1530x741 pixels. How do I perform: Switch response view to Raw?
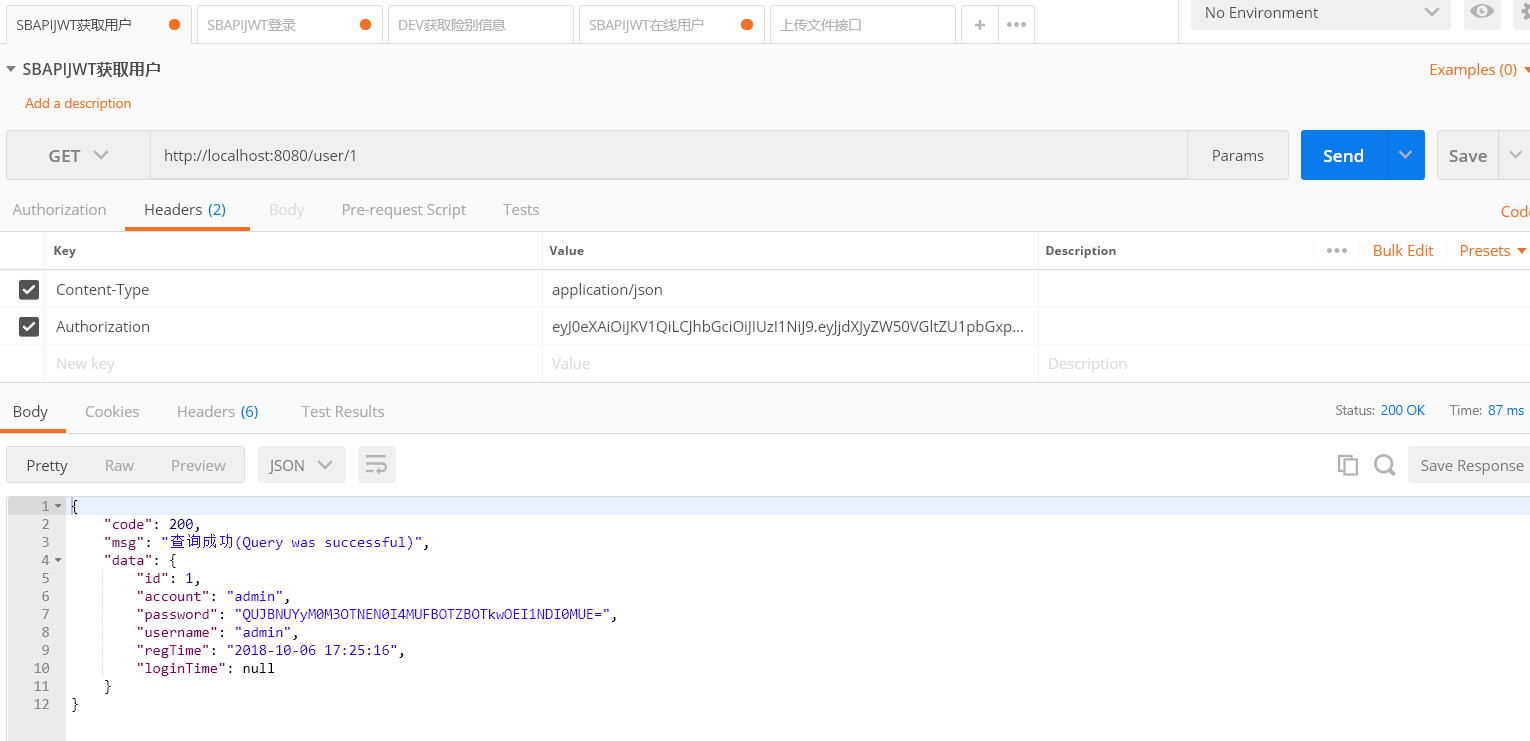tap(119, 465)
